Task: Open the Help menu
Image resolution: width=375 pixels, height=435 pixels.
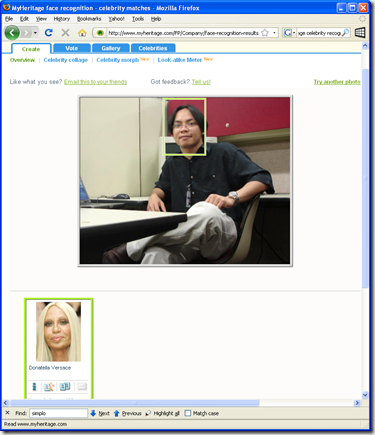Action: coord(156,19)
